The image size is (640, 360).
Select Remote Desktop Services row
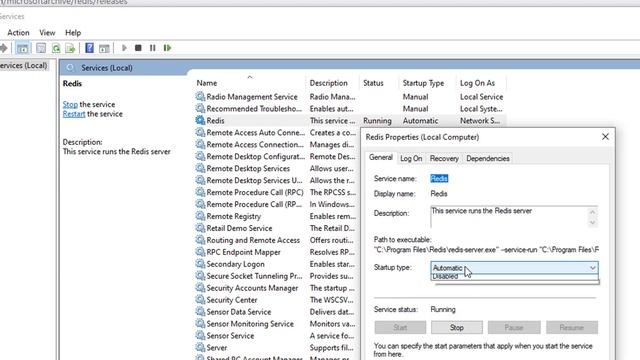(x=277, y=168)
